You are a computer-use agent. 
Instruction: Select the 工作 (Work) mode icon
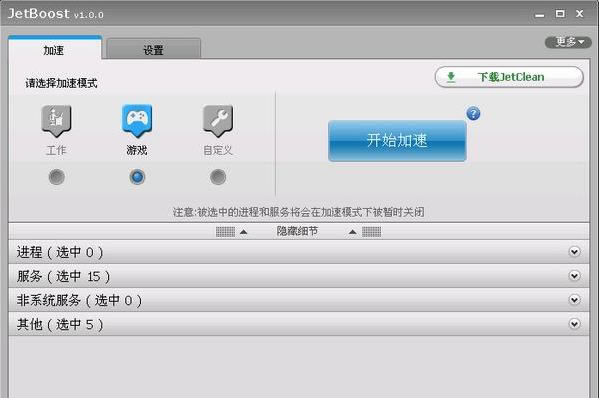pos(56,121)
